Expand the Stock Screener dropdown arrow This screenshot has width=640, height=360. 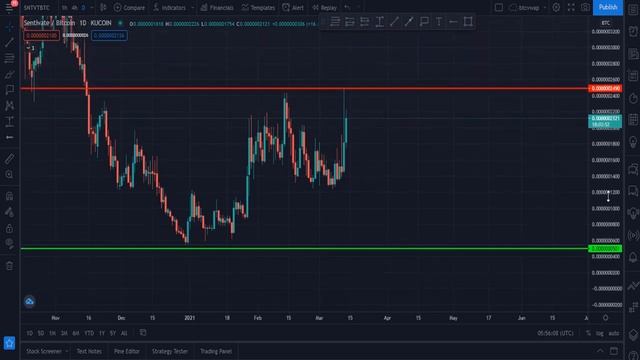pos(67,351)
